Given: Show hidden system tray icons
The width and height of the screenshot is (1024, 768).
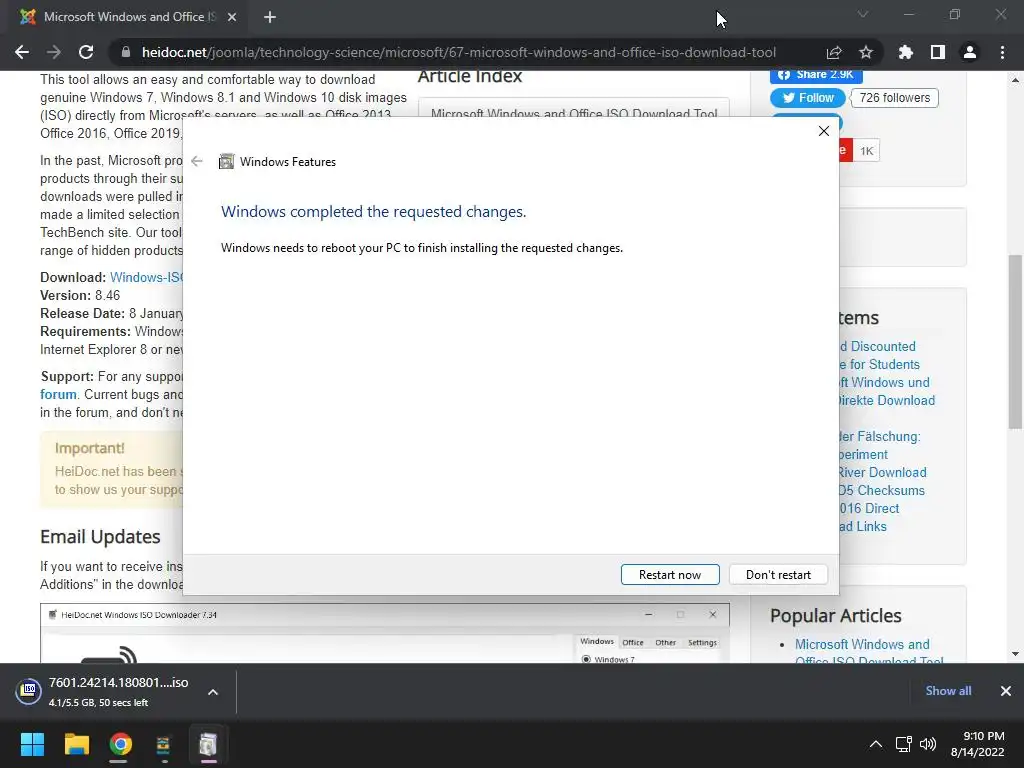Looking at the screenshot, I should [x=876, y=744].
